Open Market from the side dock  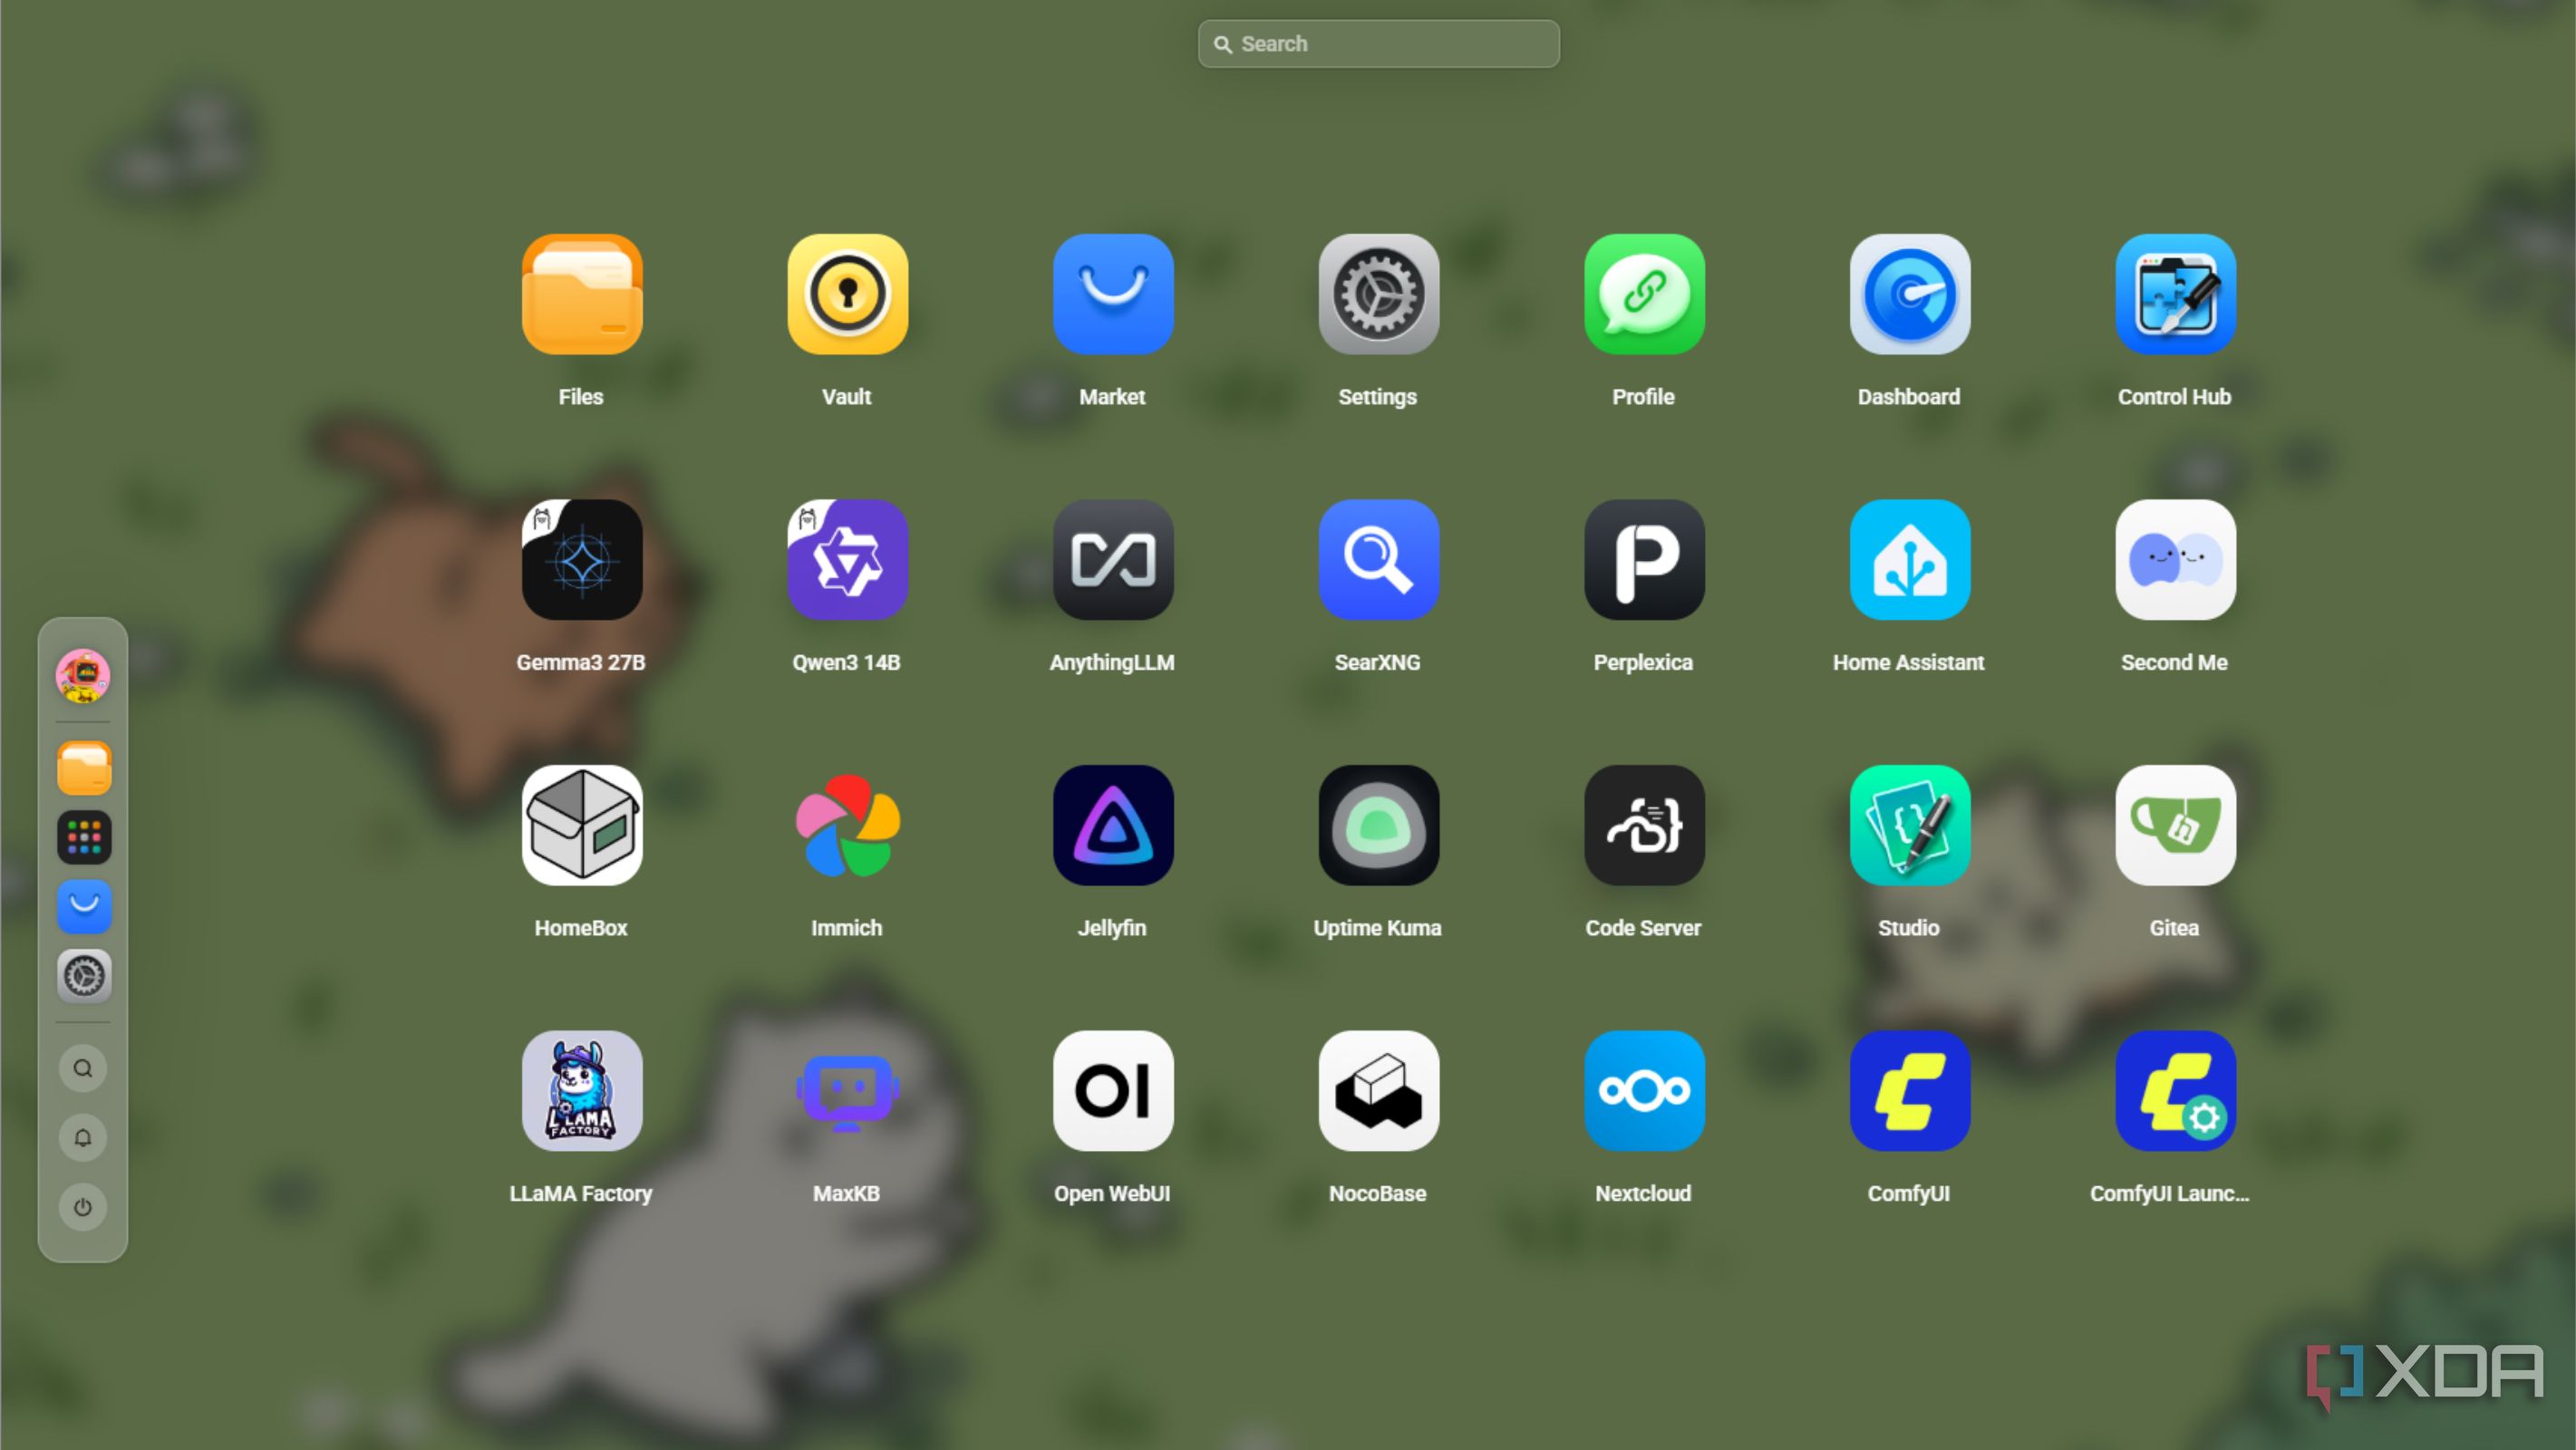pyautogui.click(x=84, y=906)
